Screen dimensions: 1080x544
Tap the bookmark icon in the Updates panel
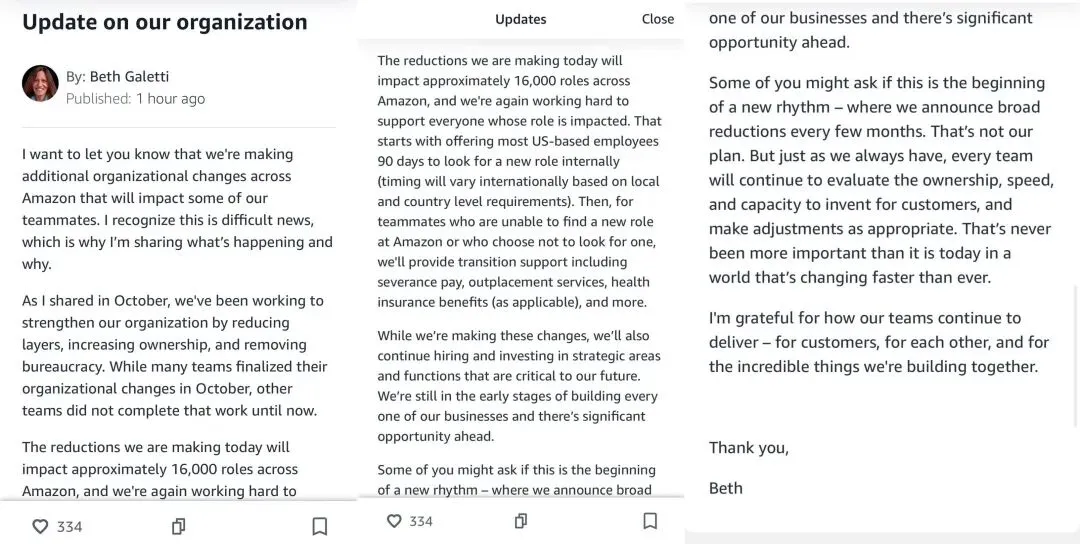point(650,521)
